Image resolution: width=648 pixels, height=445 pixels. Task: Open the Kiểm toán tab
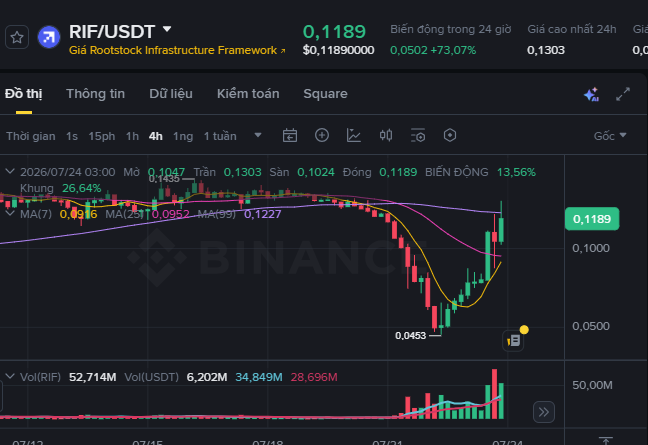pos(248,94)
